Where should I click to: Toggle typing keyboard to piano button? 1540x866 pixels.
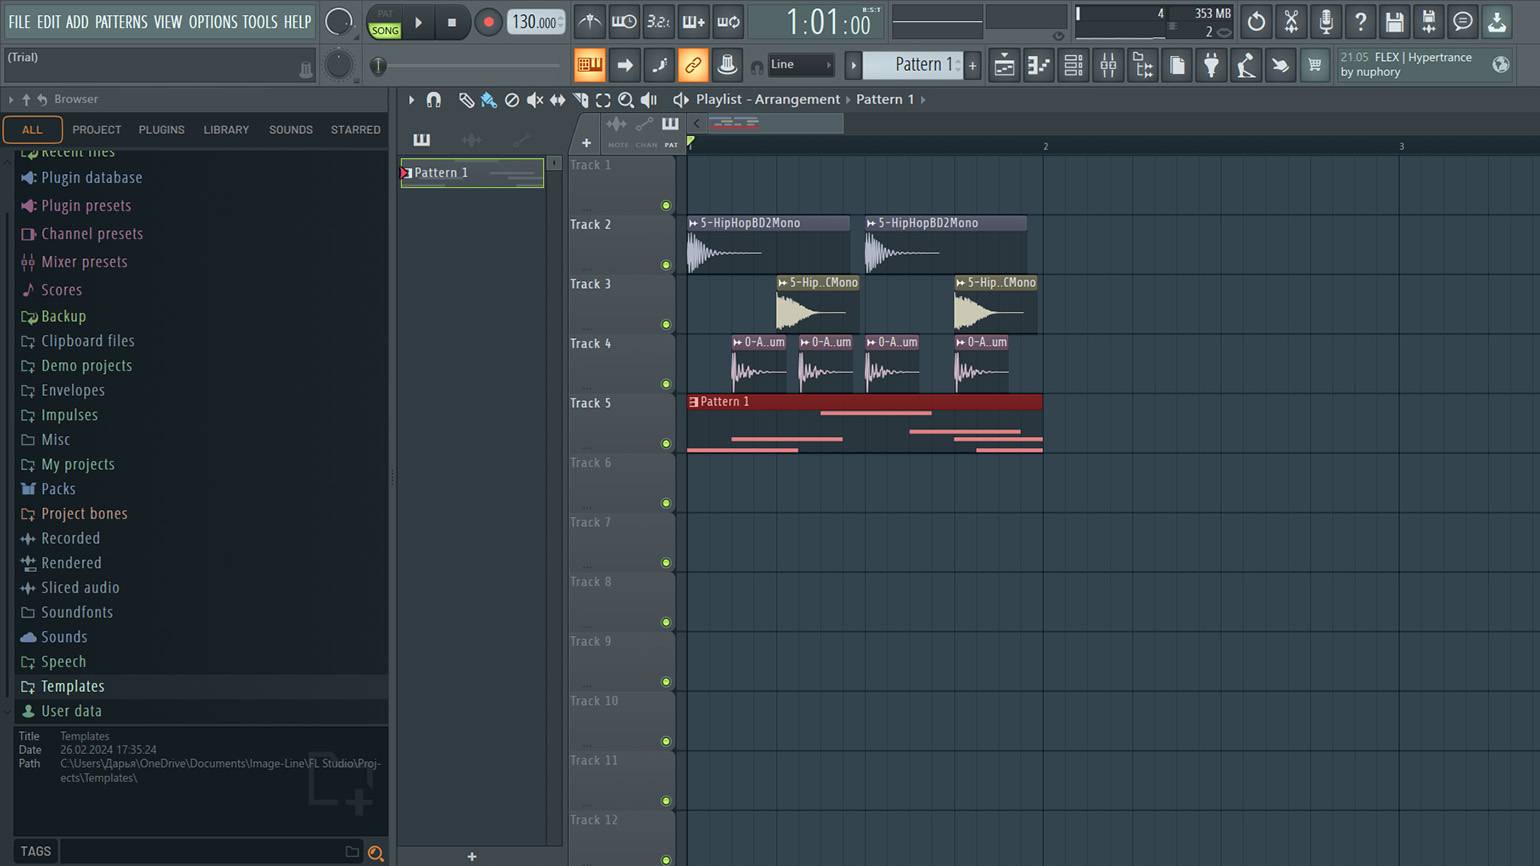[589, 65]
